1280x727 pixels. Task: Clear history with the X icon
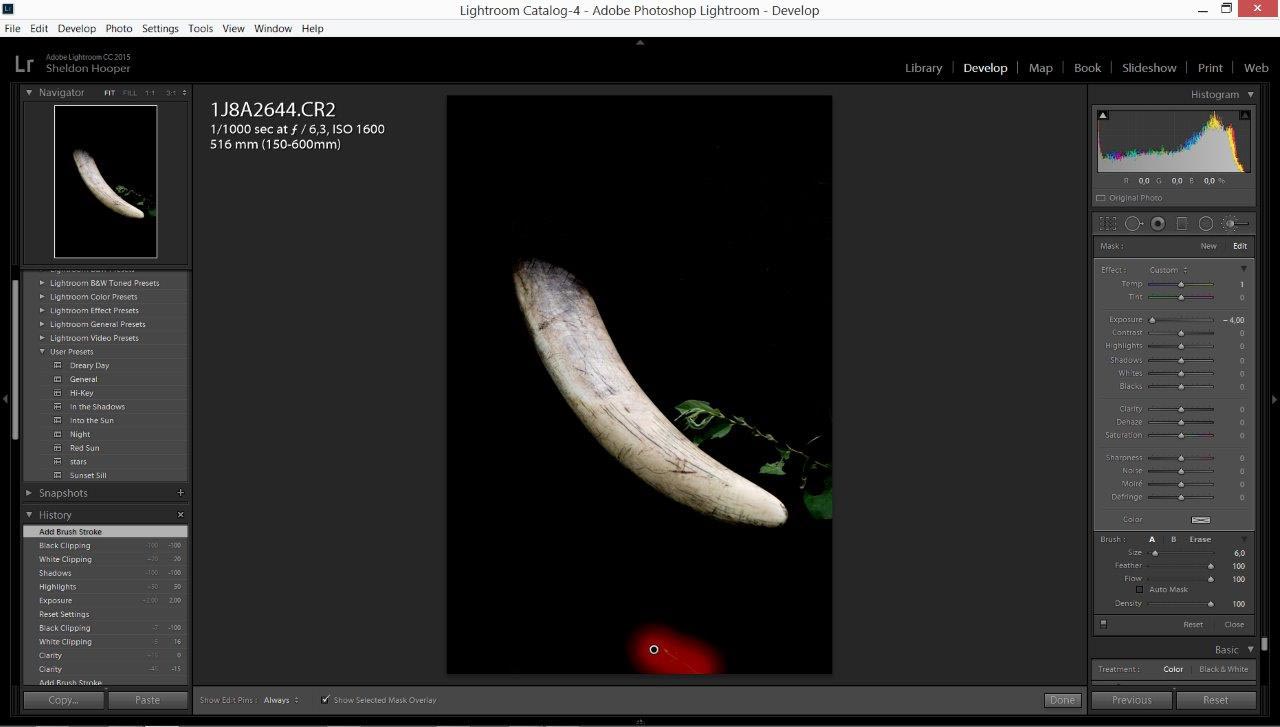pyautogui.click(x=180, y=515)
